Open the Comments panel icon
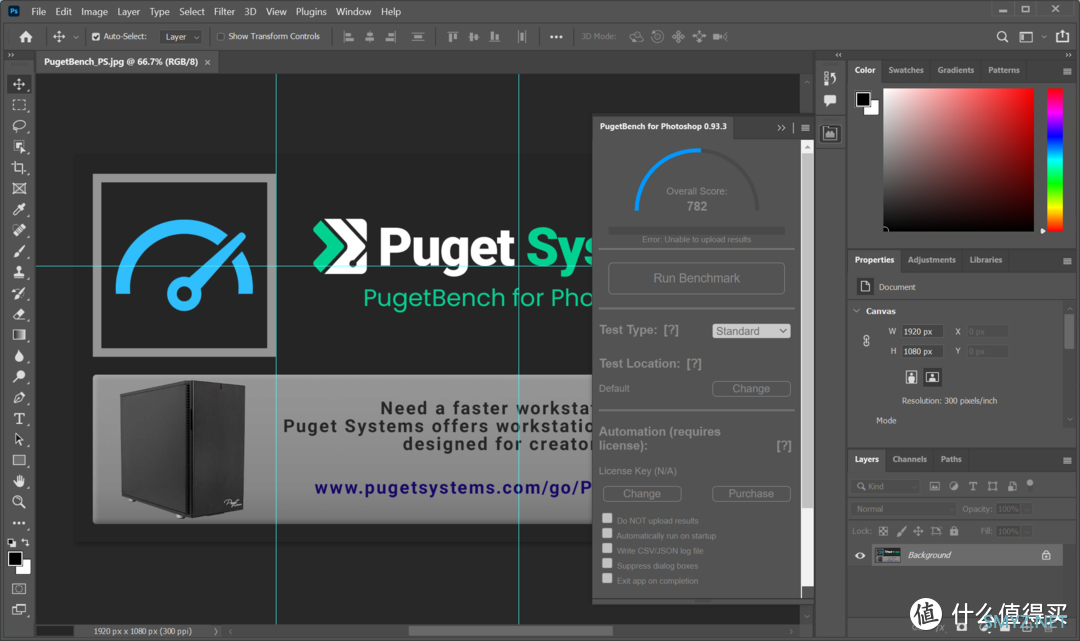The image size is (1080, 641). [830, 101]
